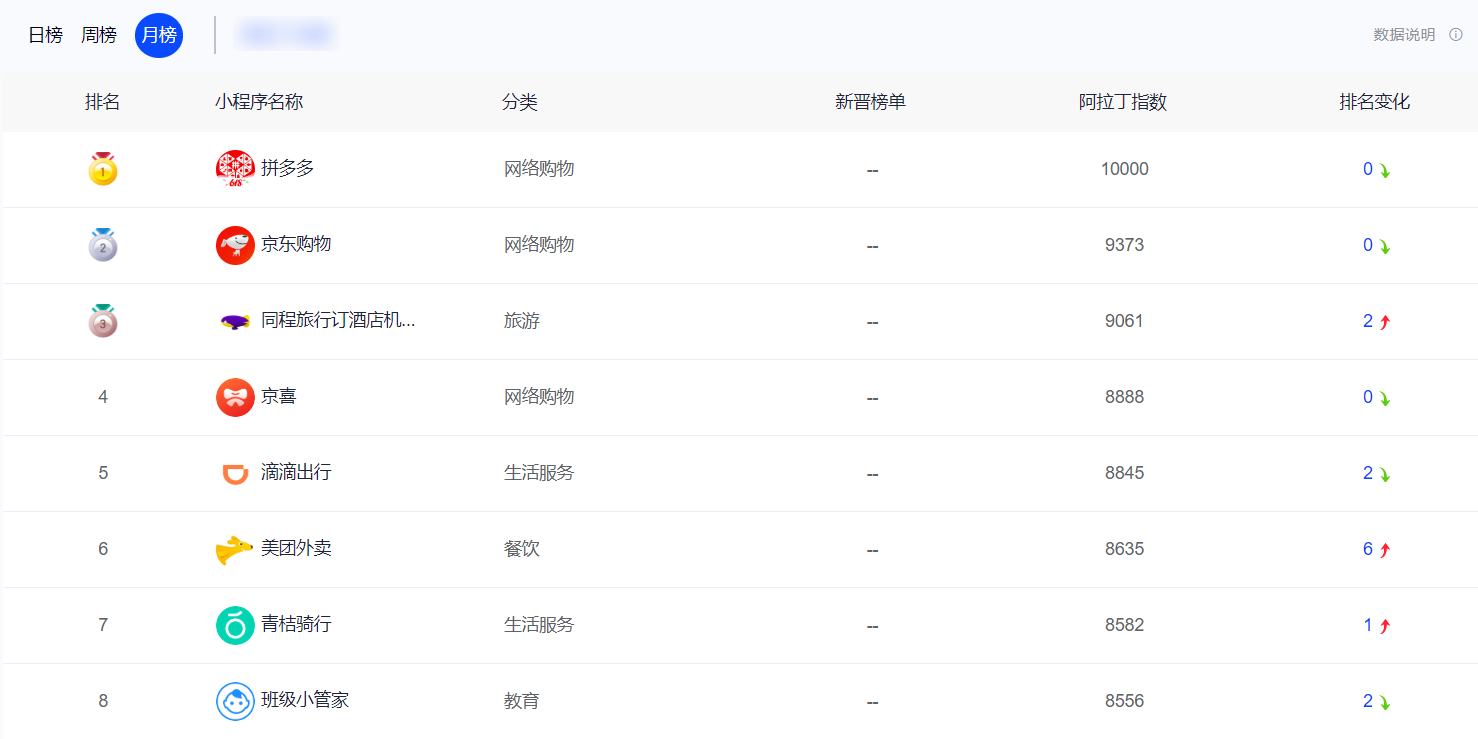This screenshot has height=739, width=1478.
Task: Click rank change value 6 for 美团外卖
Action: 1368,549
